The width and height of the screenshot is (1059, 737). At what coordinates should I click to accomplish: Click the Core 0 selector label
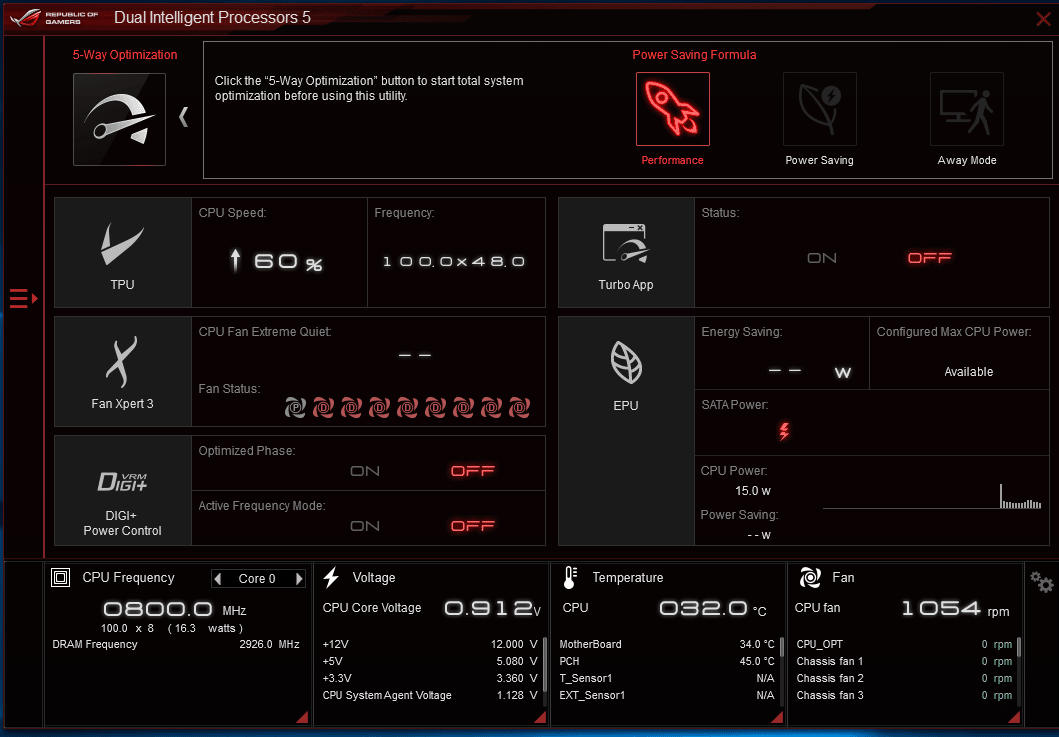257,578
